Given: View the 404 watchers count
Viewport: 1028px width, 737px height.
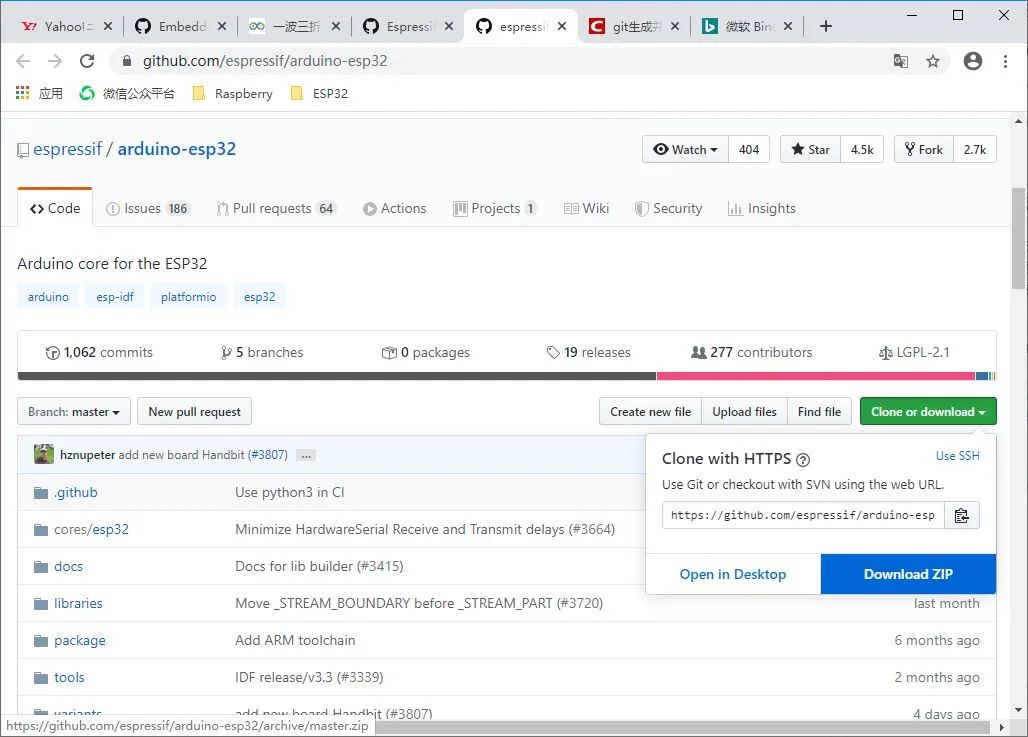Looking at the screenshot, I should pos(749,149).
